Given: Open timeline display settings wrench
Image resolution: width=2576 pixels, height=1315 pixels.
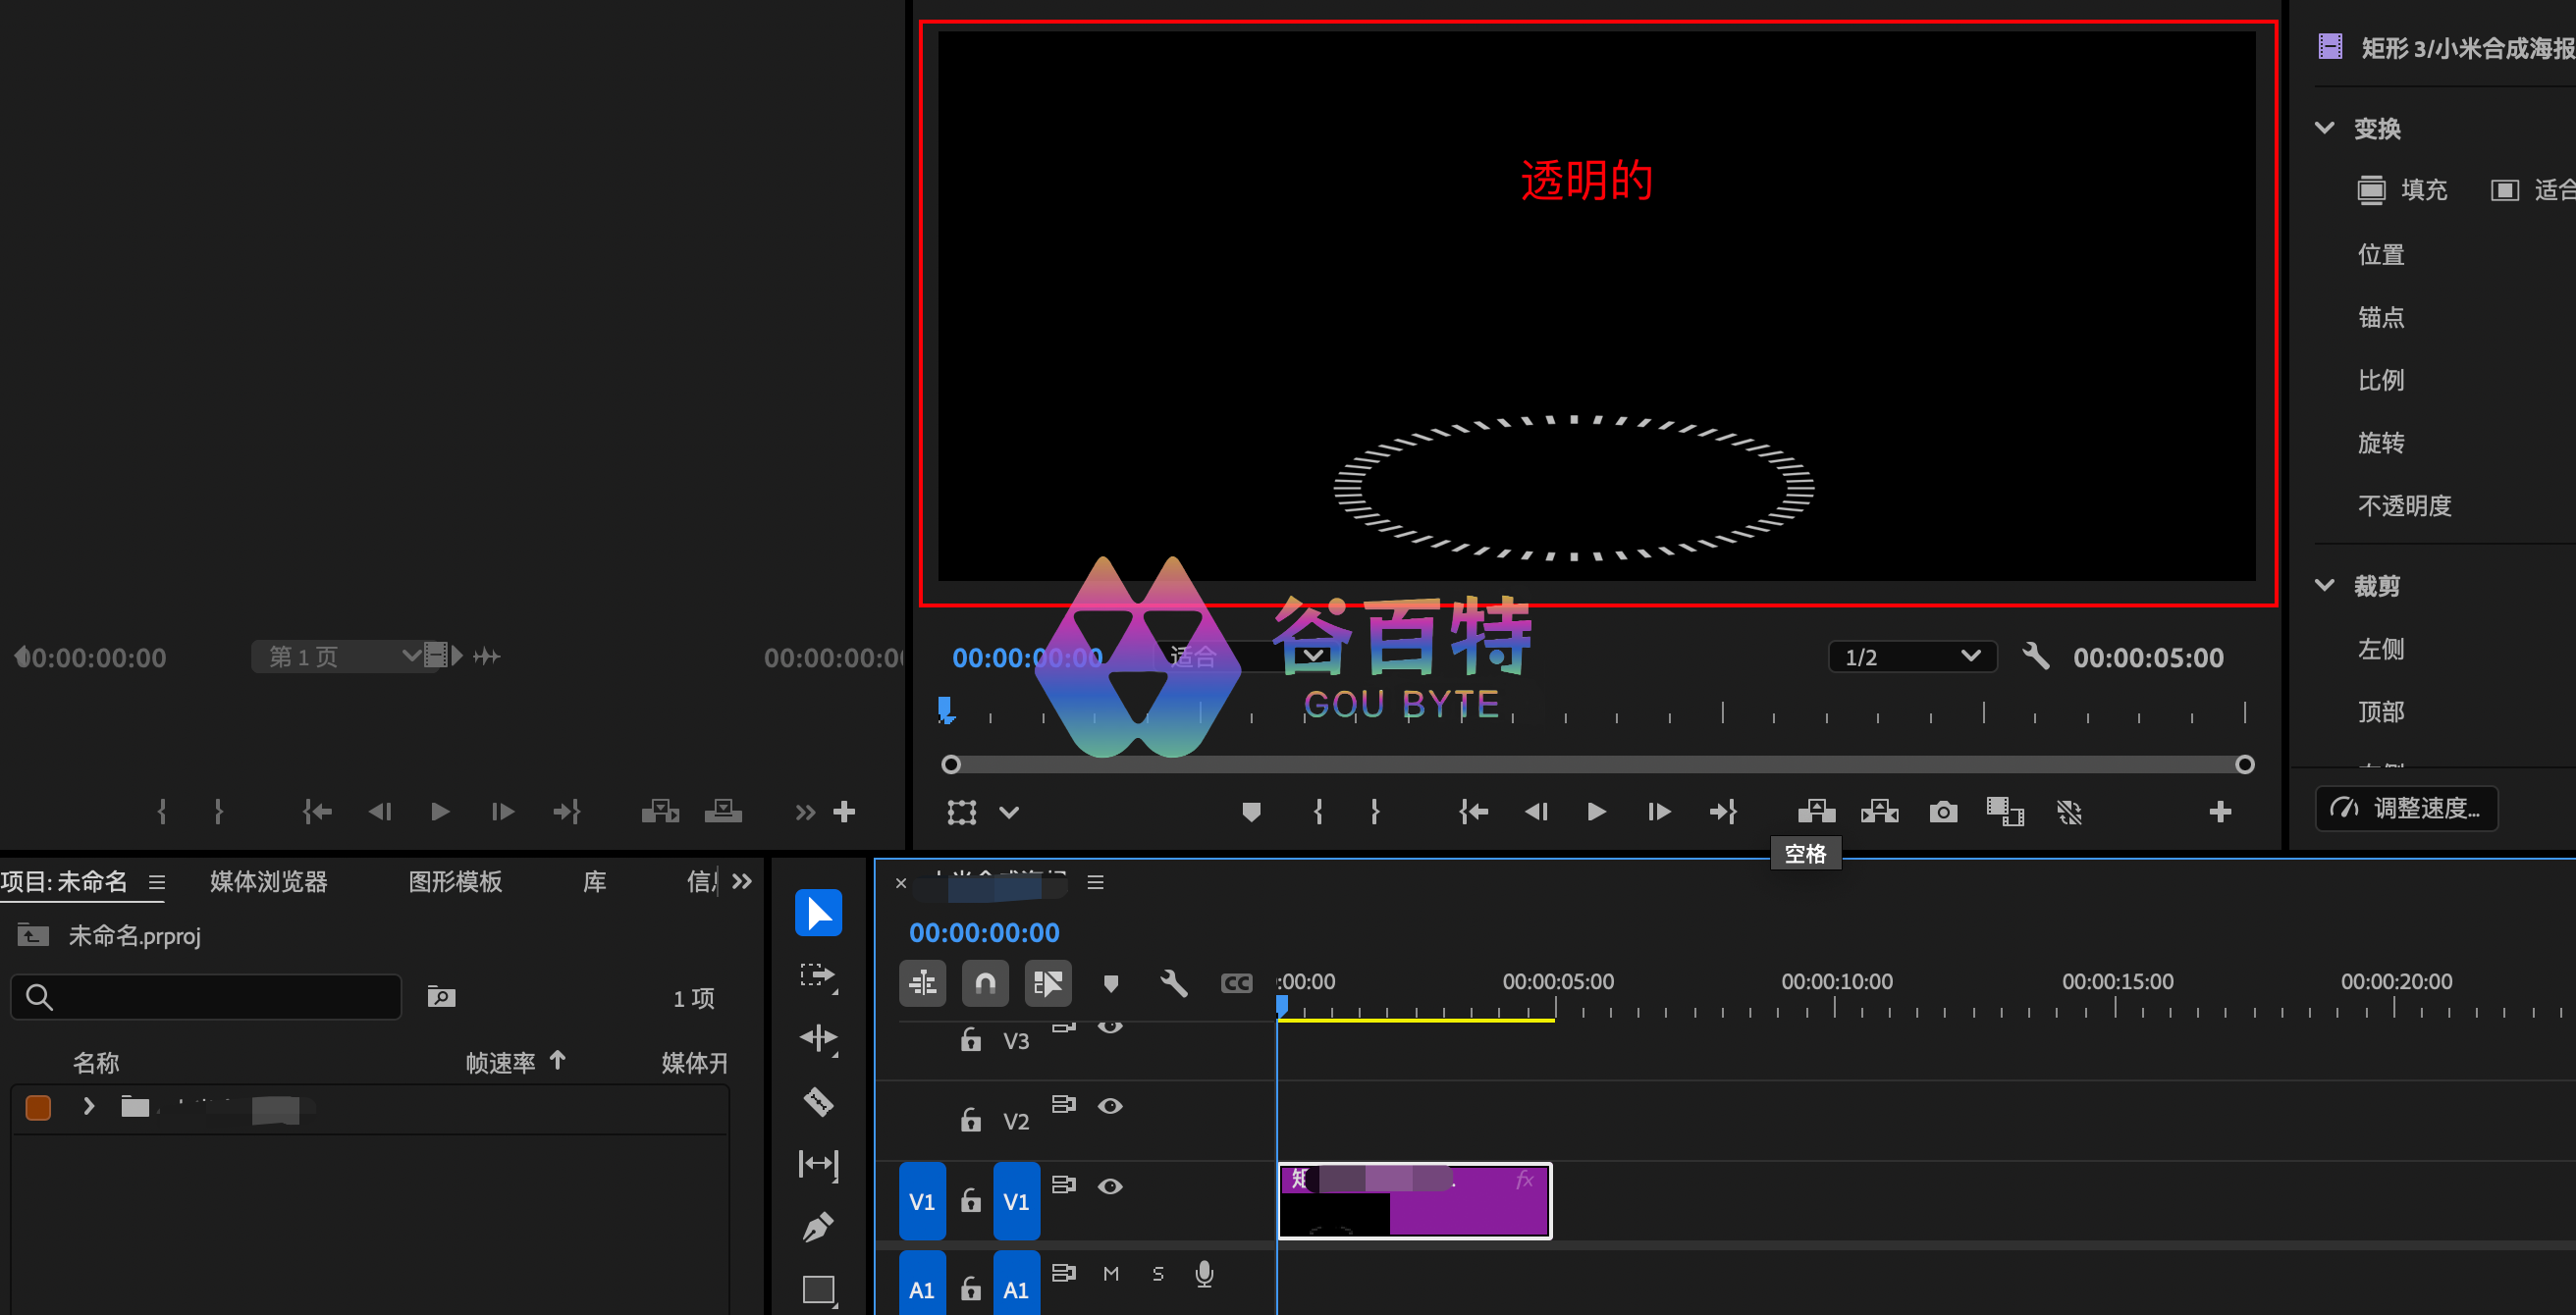Looking at the screenshot, I should 1173,983.
